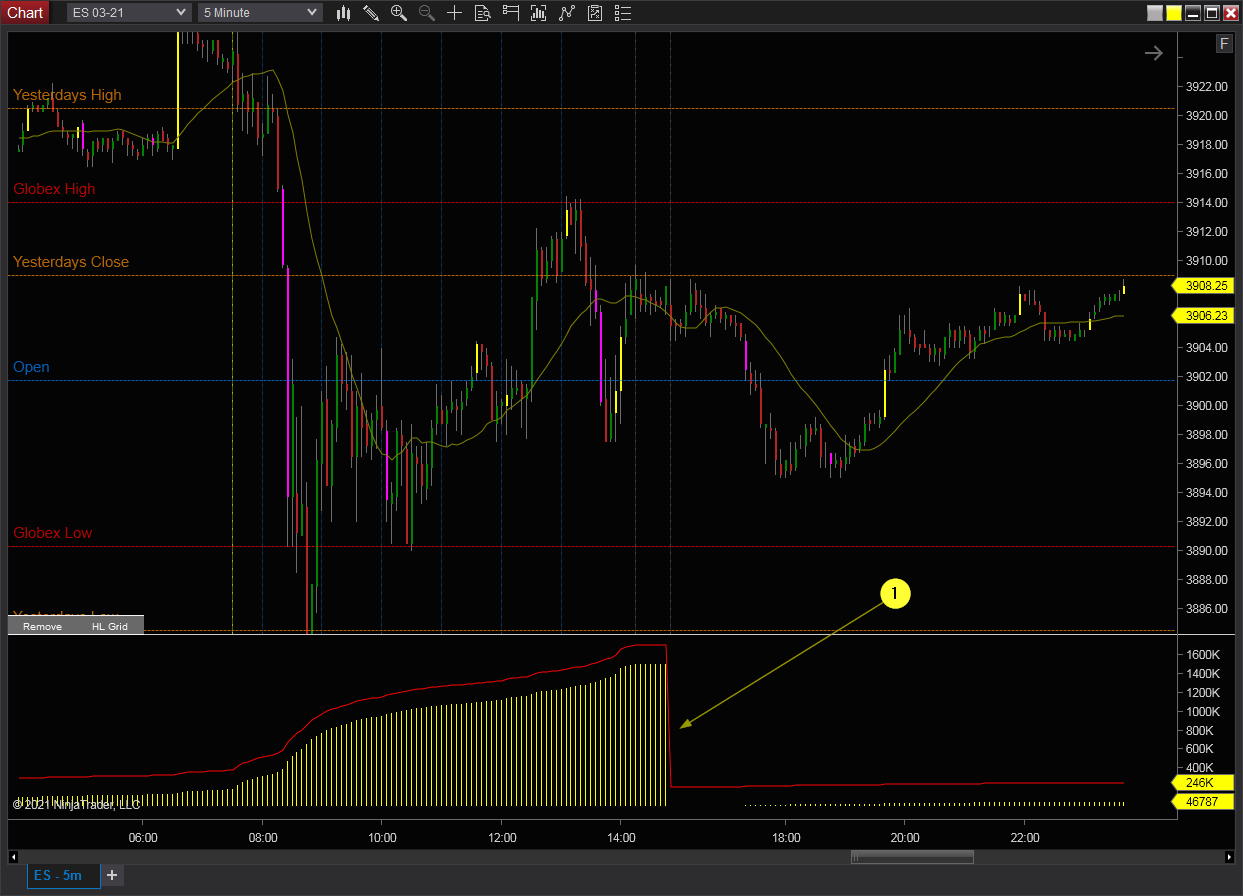Viewport: 1243px width, 896px height.
Task: Click the HL Grid button
Action: coord(110,626)
